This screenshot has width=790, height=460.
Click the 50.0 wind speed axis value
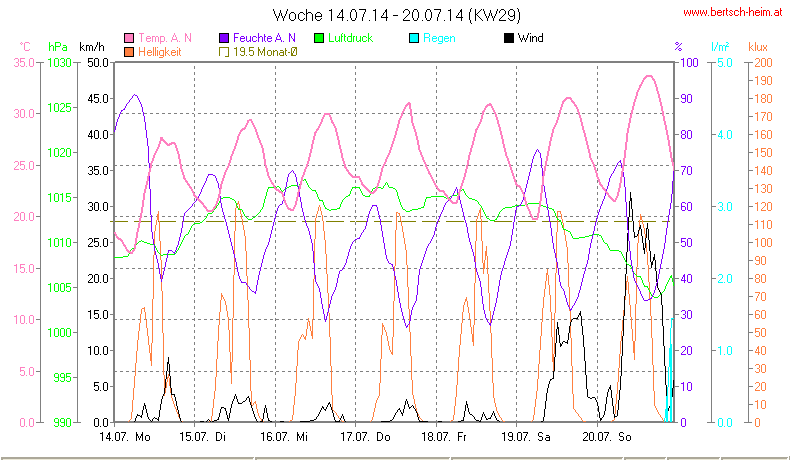tap(98, 63)
